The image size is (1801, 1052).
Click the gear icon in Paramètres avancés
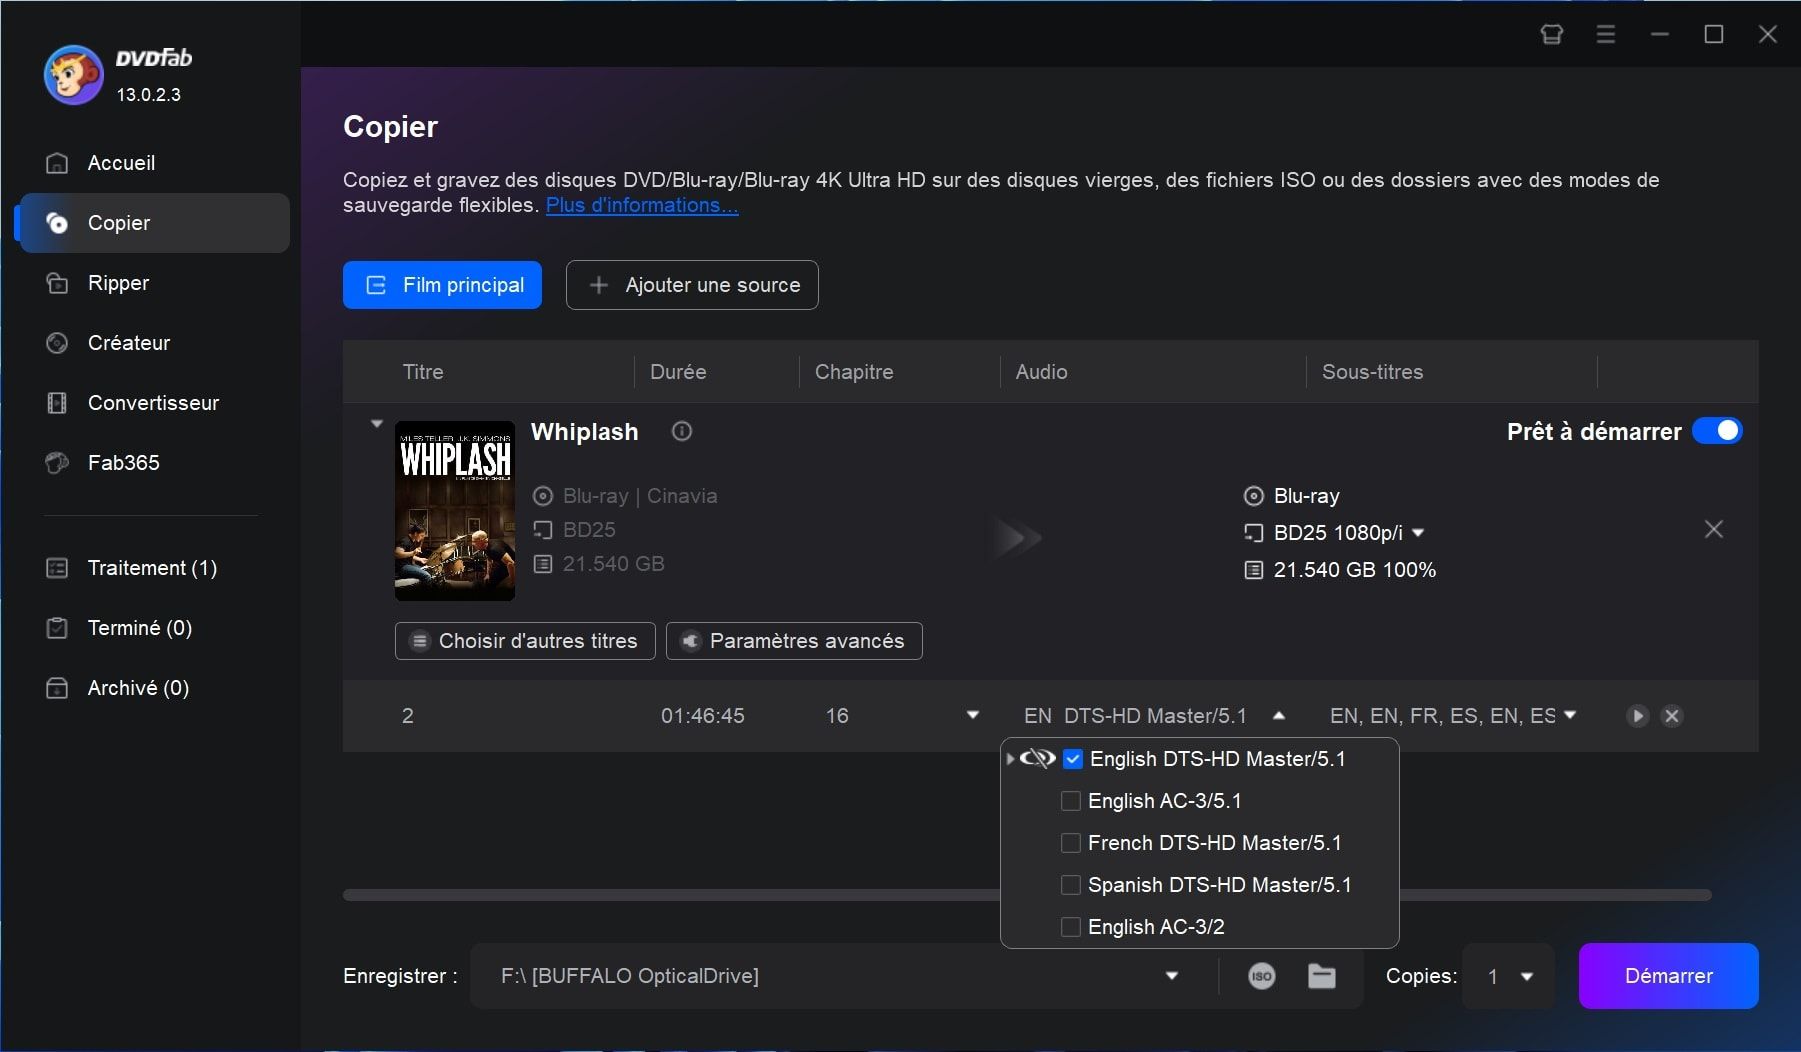(x=690, y=641)
